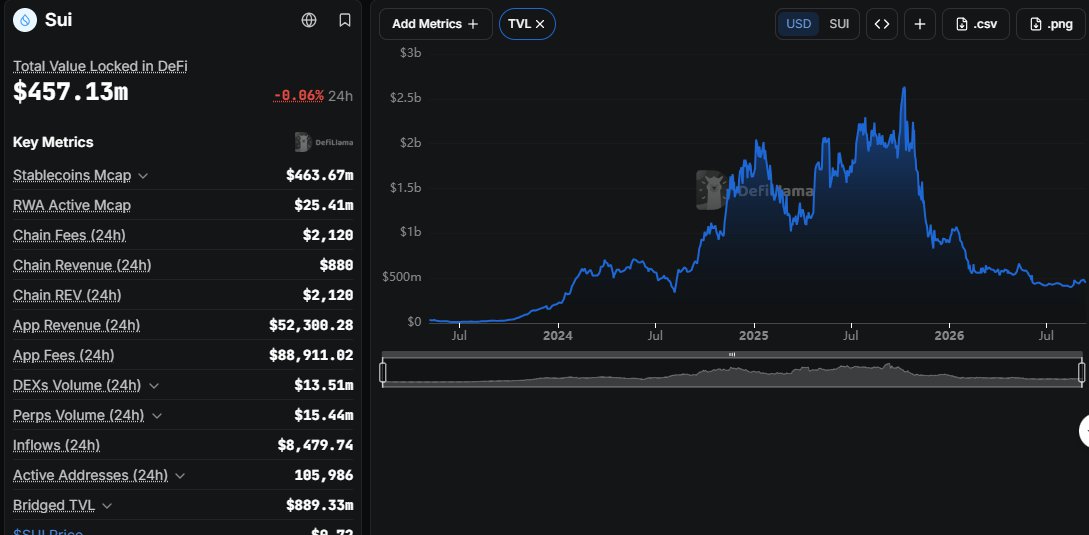Viewport: 1089px width, 535px height.
Task: Open the embed code icon button
Action: pyautogui.click(x=881, y=24)
